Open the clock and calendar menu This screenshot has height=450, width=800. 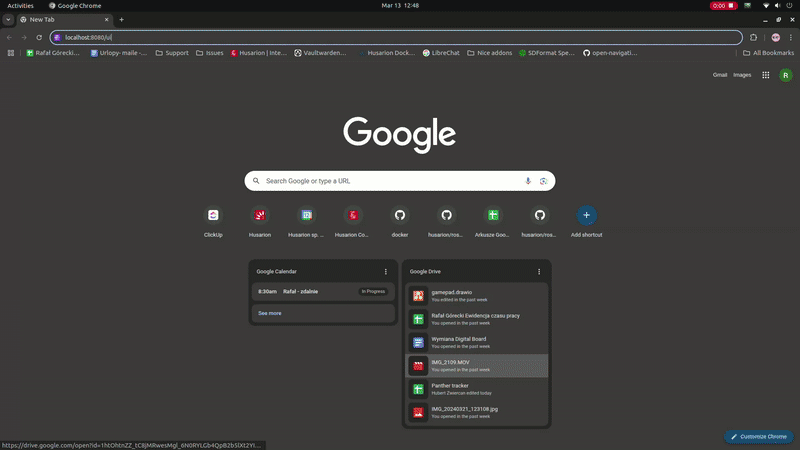pos(400,6)
